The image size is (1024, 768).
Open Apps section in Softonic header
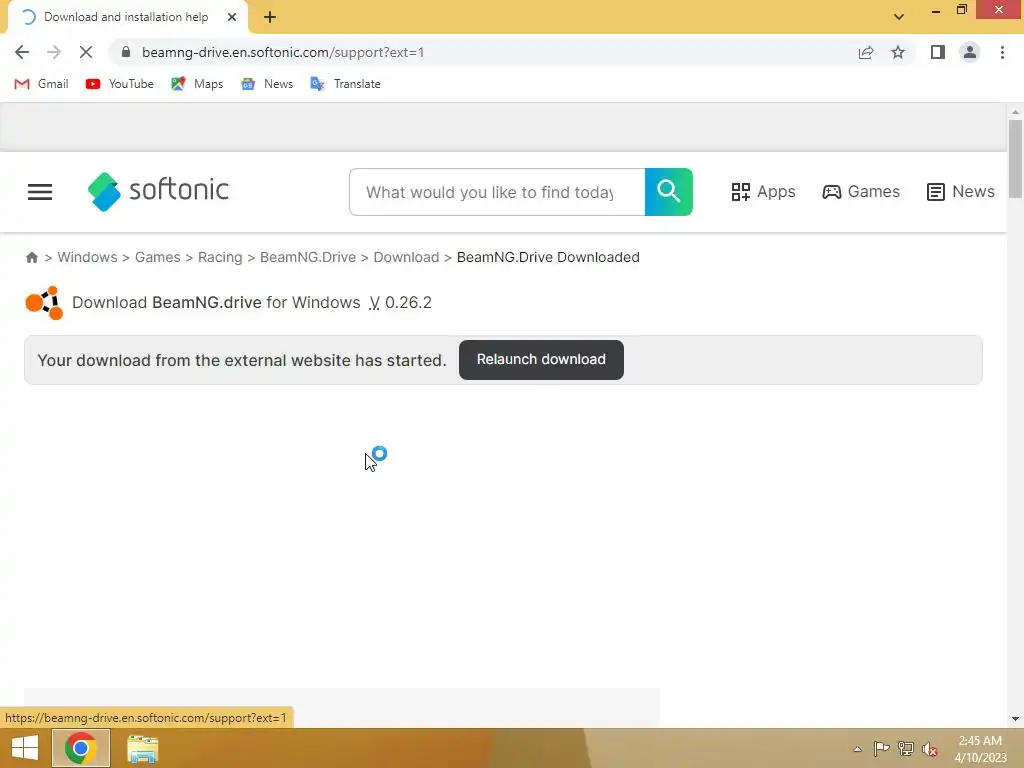coord(763,192)
